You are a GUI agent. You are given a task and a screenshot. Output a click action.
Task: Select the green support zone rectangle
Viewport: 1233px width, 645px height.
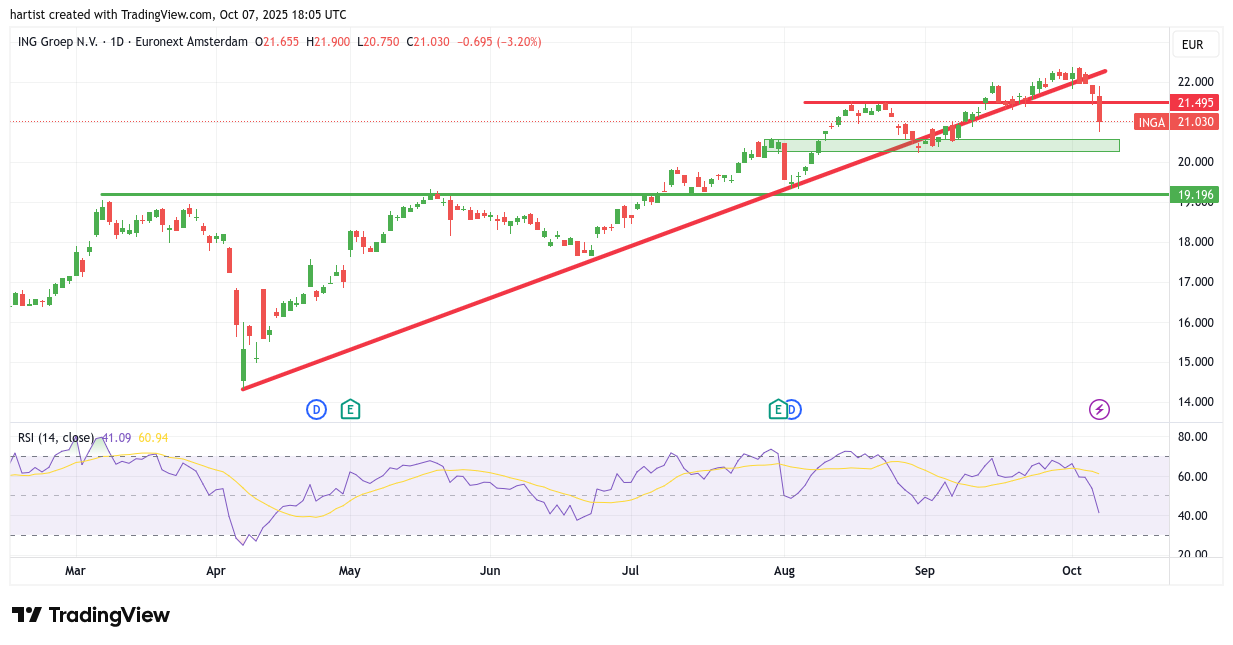1000,146
